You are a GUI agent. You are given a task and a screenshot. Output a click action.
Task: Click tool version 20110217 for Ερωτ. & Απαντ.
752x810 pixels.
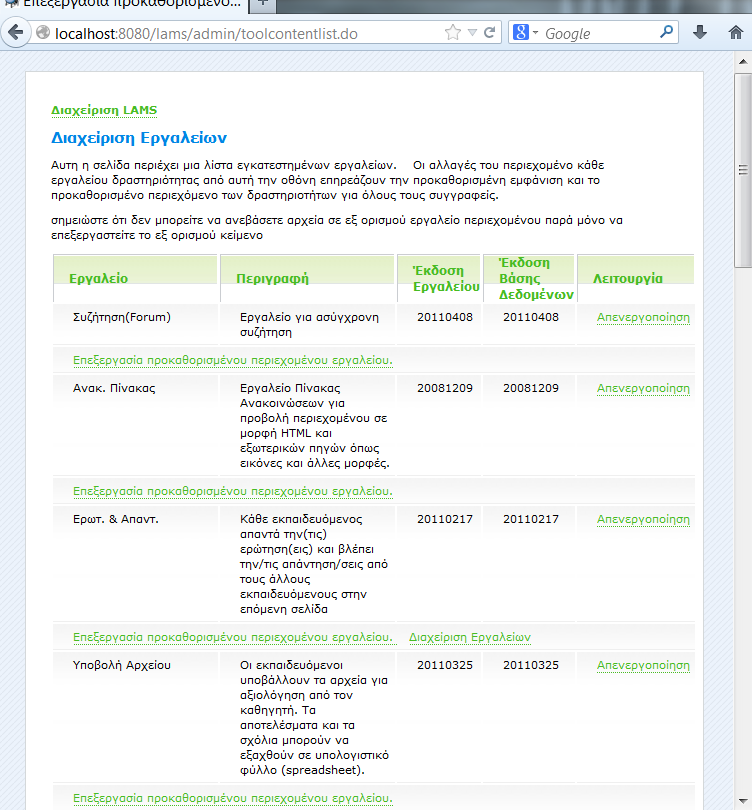[445, 519]
